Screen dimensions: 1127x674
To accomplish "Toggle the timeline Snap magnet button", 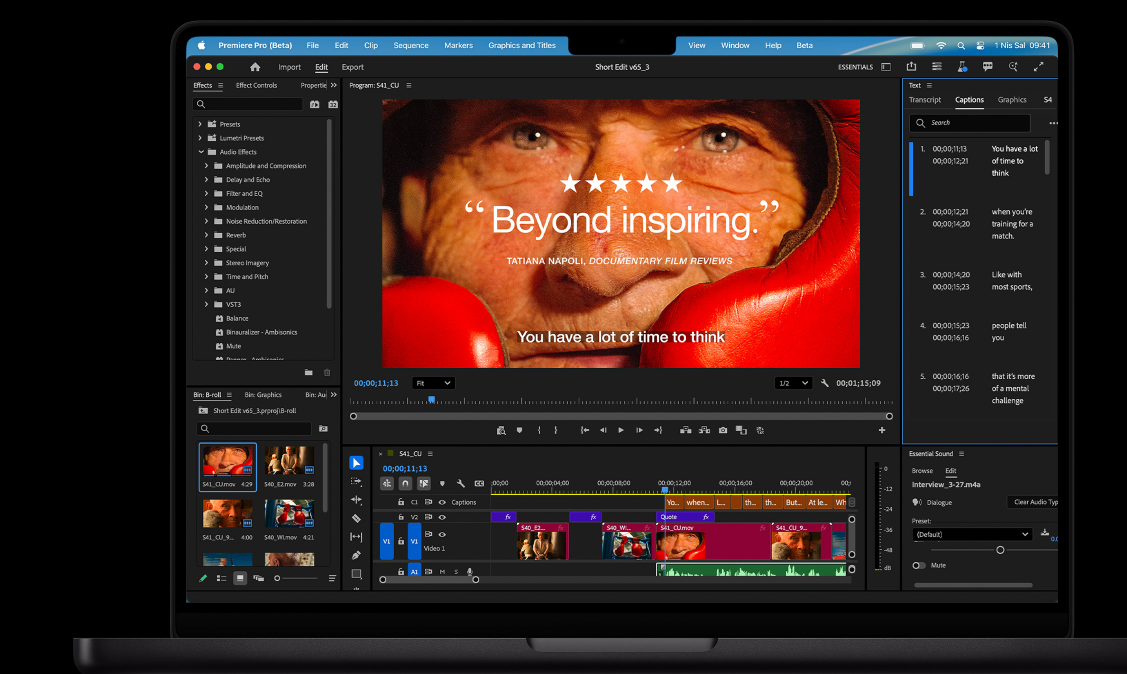I will (405, 483).
